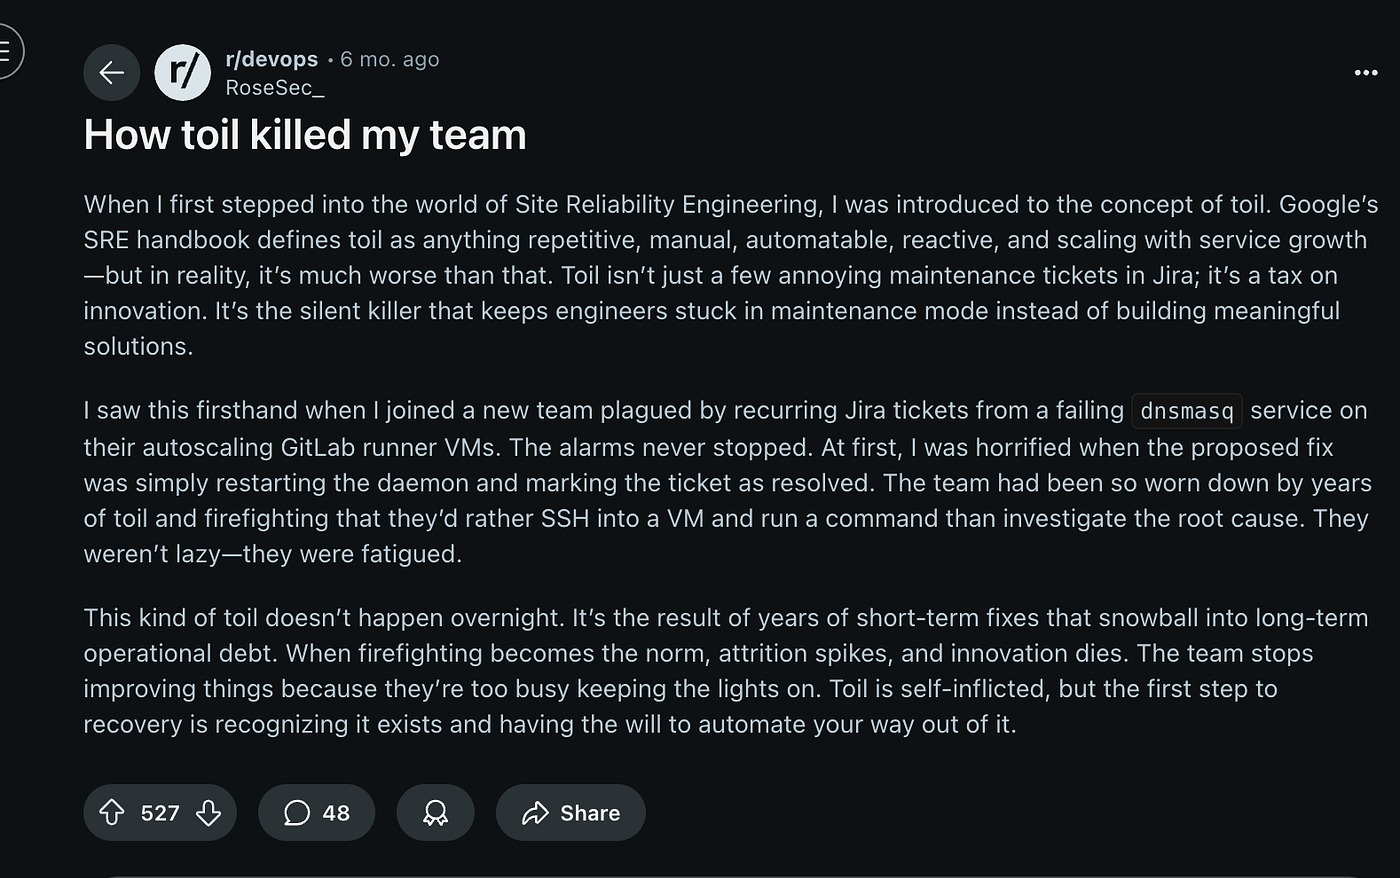
Task: Downvote the post with the down arrow
Action: (208, 813)
